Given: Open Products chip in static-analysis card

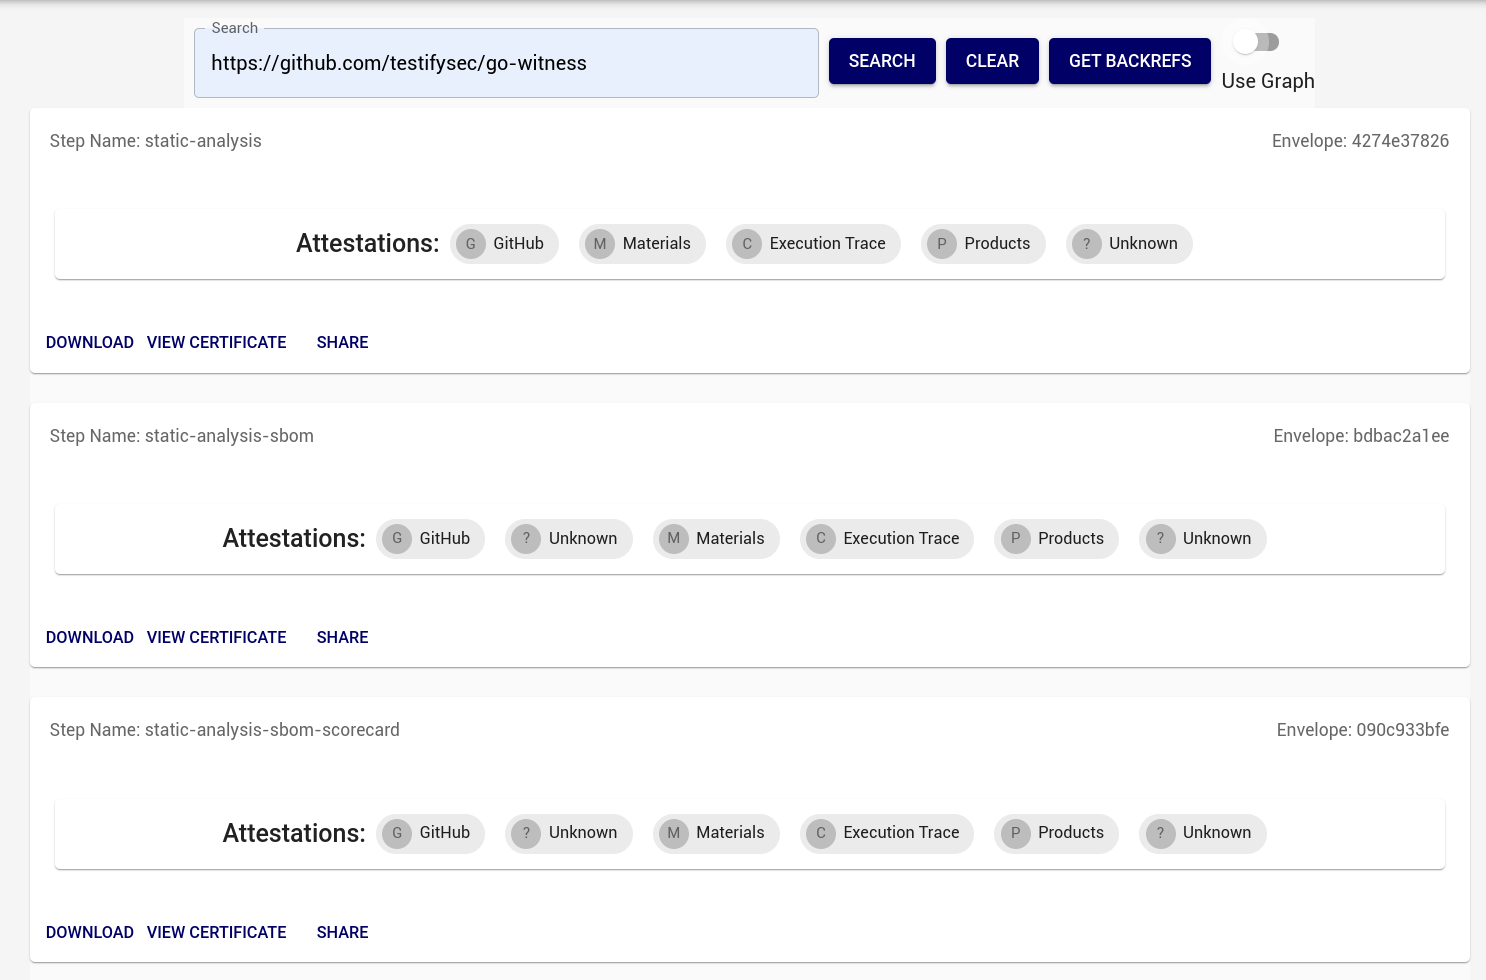Looking at the screenshot, I should tap(983, 244).
